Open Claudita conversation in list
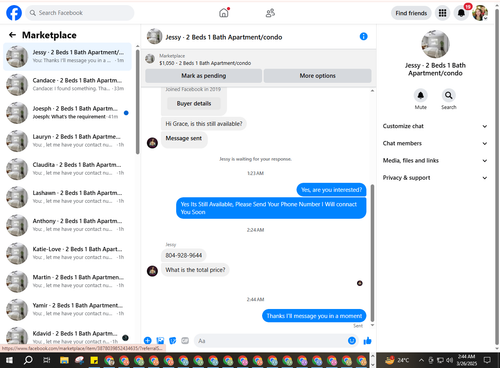Screen dimensions: 500x368 [68, 169]
